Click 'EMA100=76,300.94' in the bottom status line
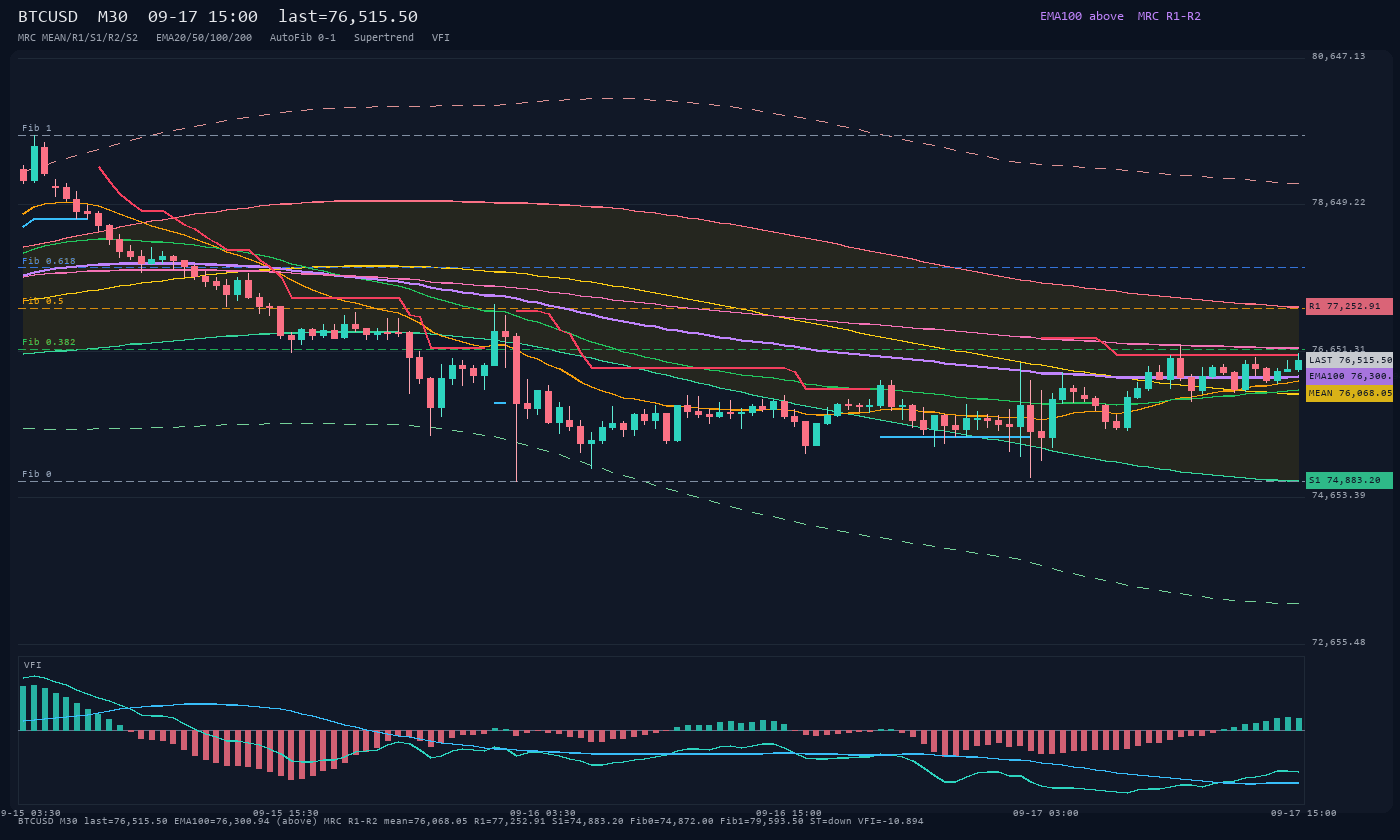This screenshot has width=1400, height=840. pos(222,821)
